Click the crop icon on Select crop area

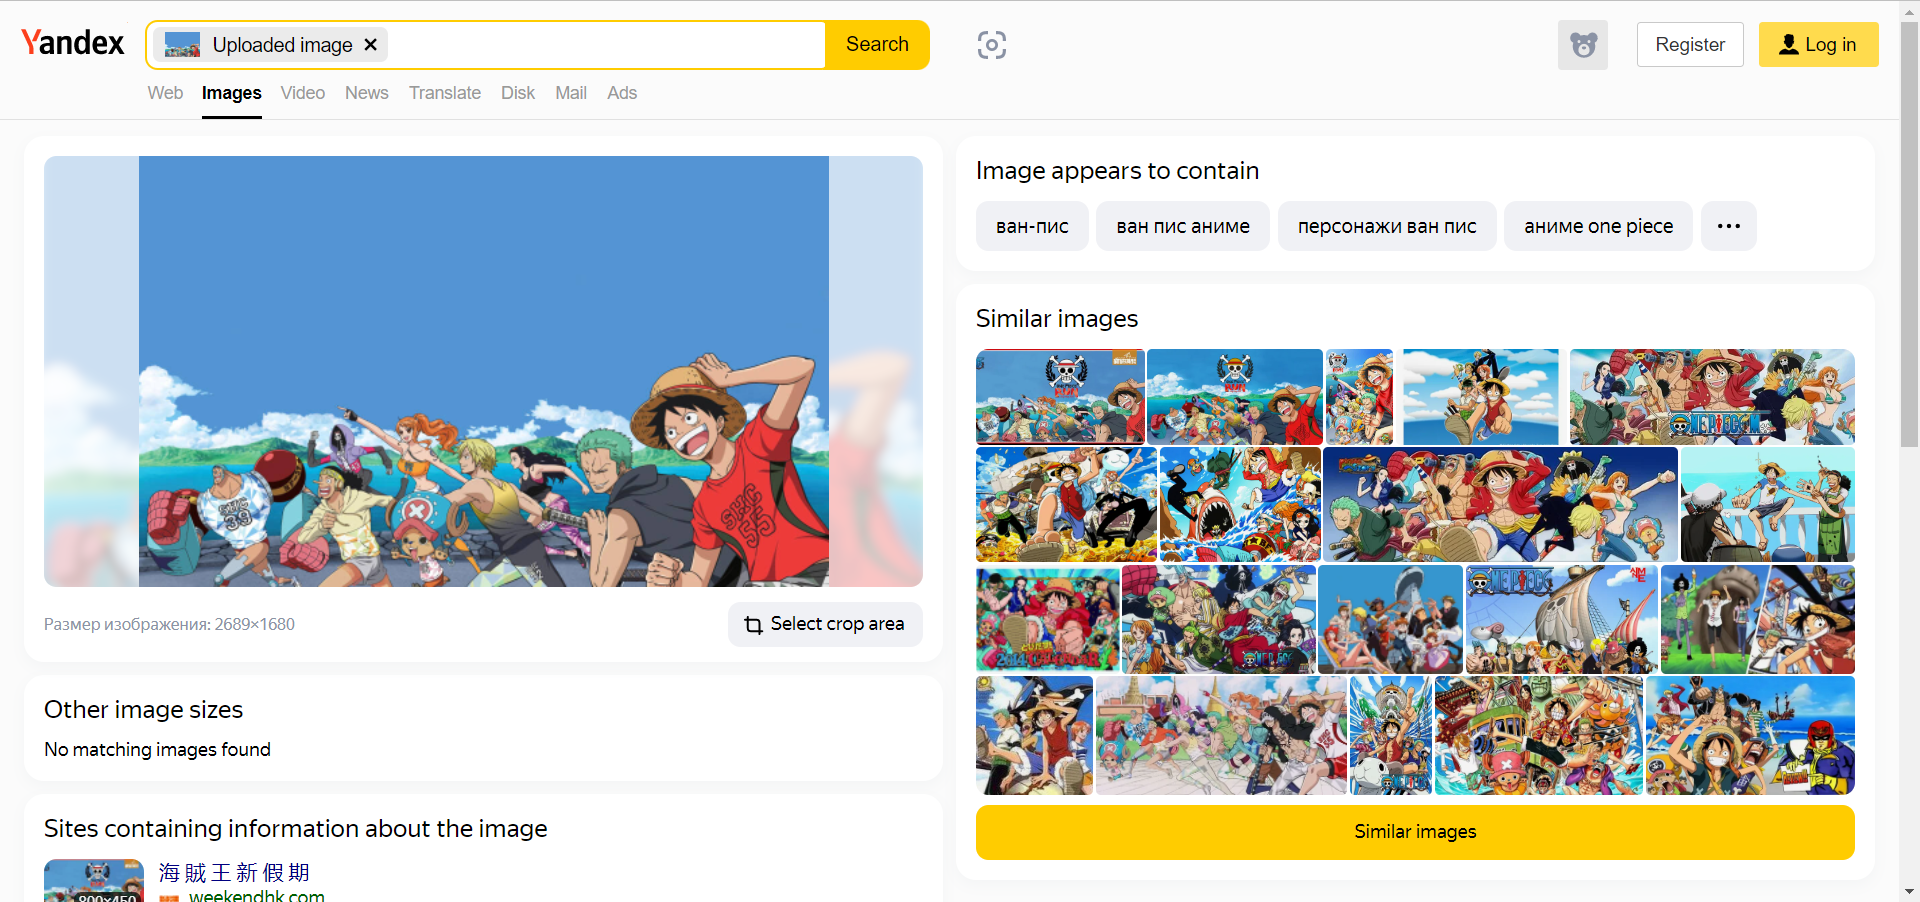(x=753, y=625)
